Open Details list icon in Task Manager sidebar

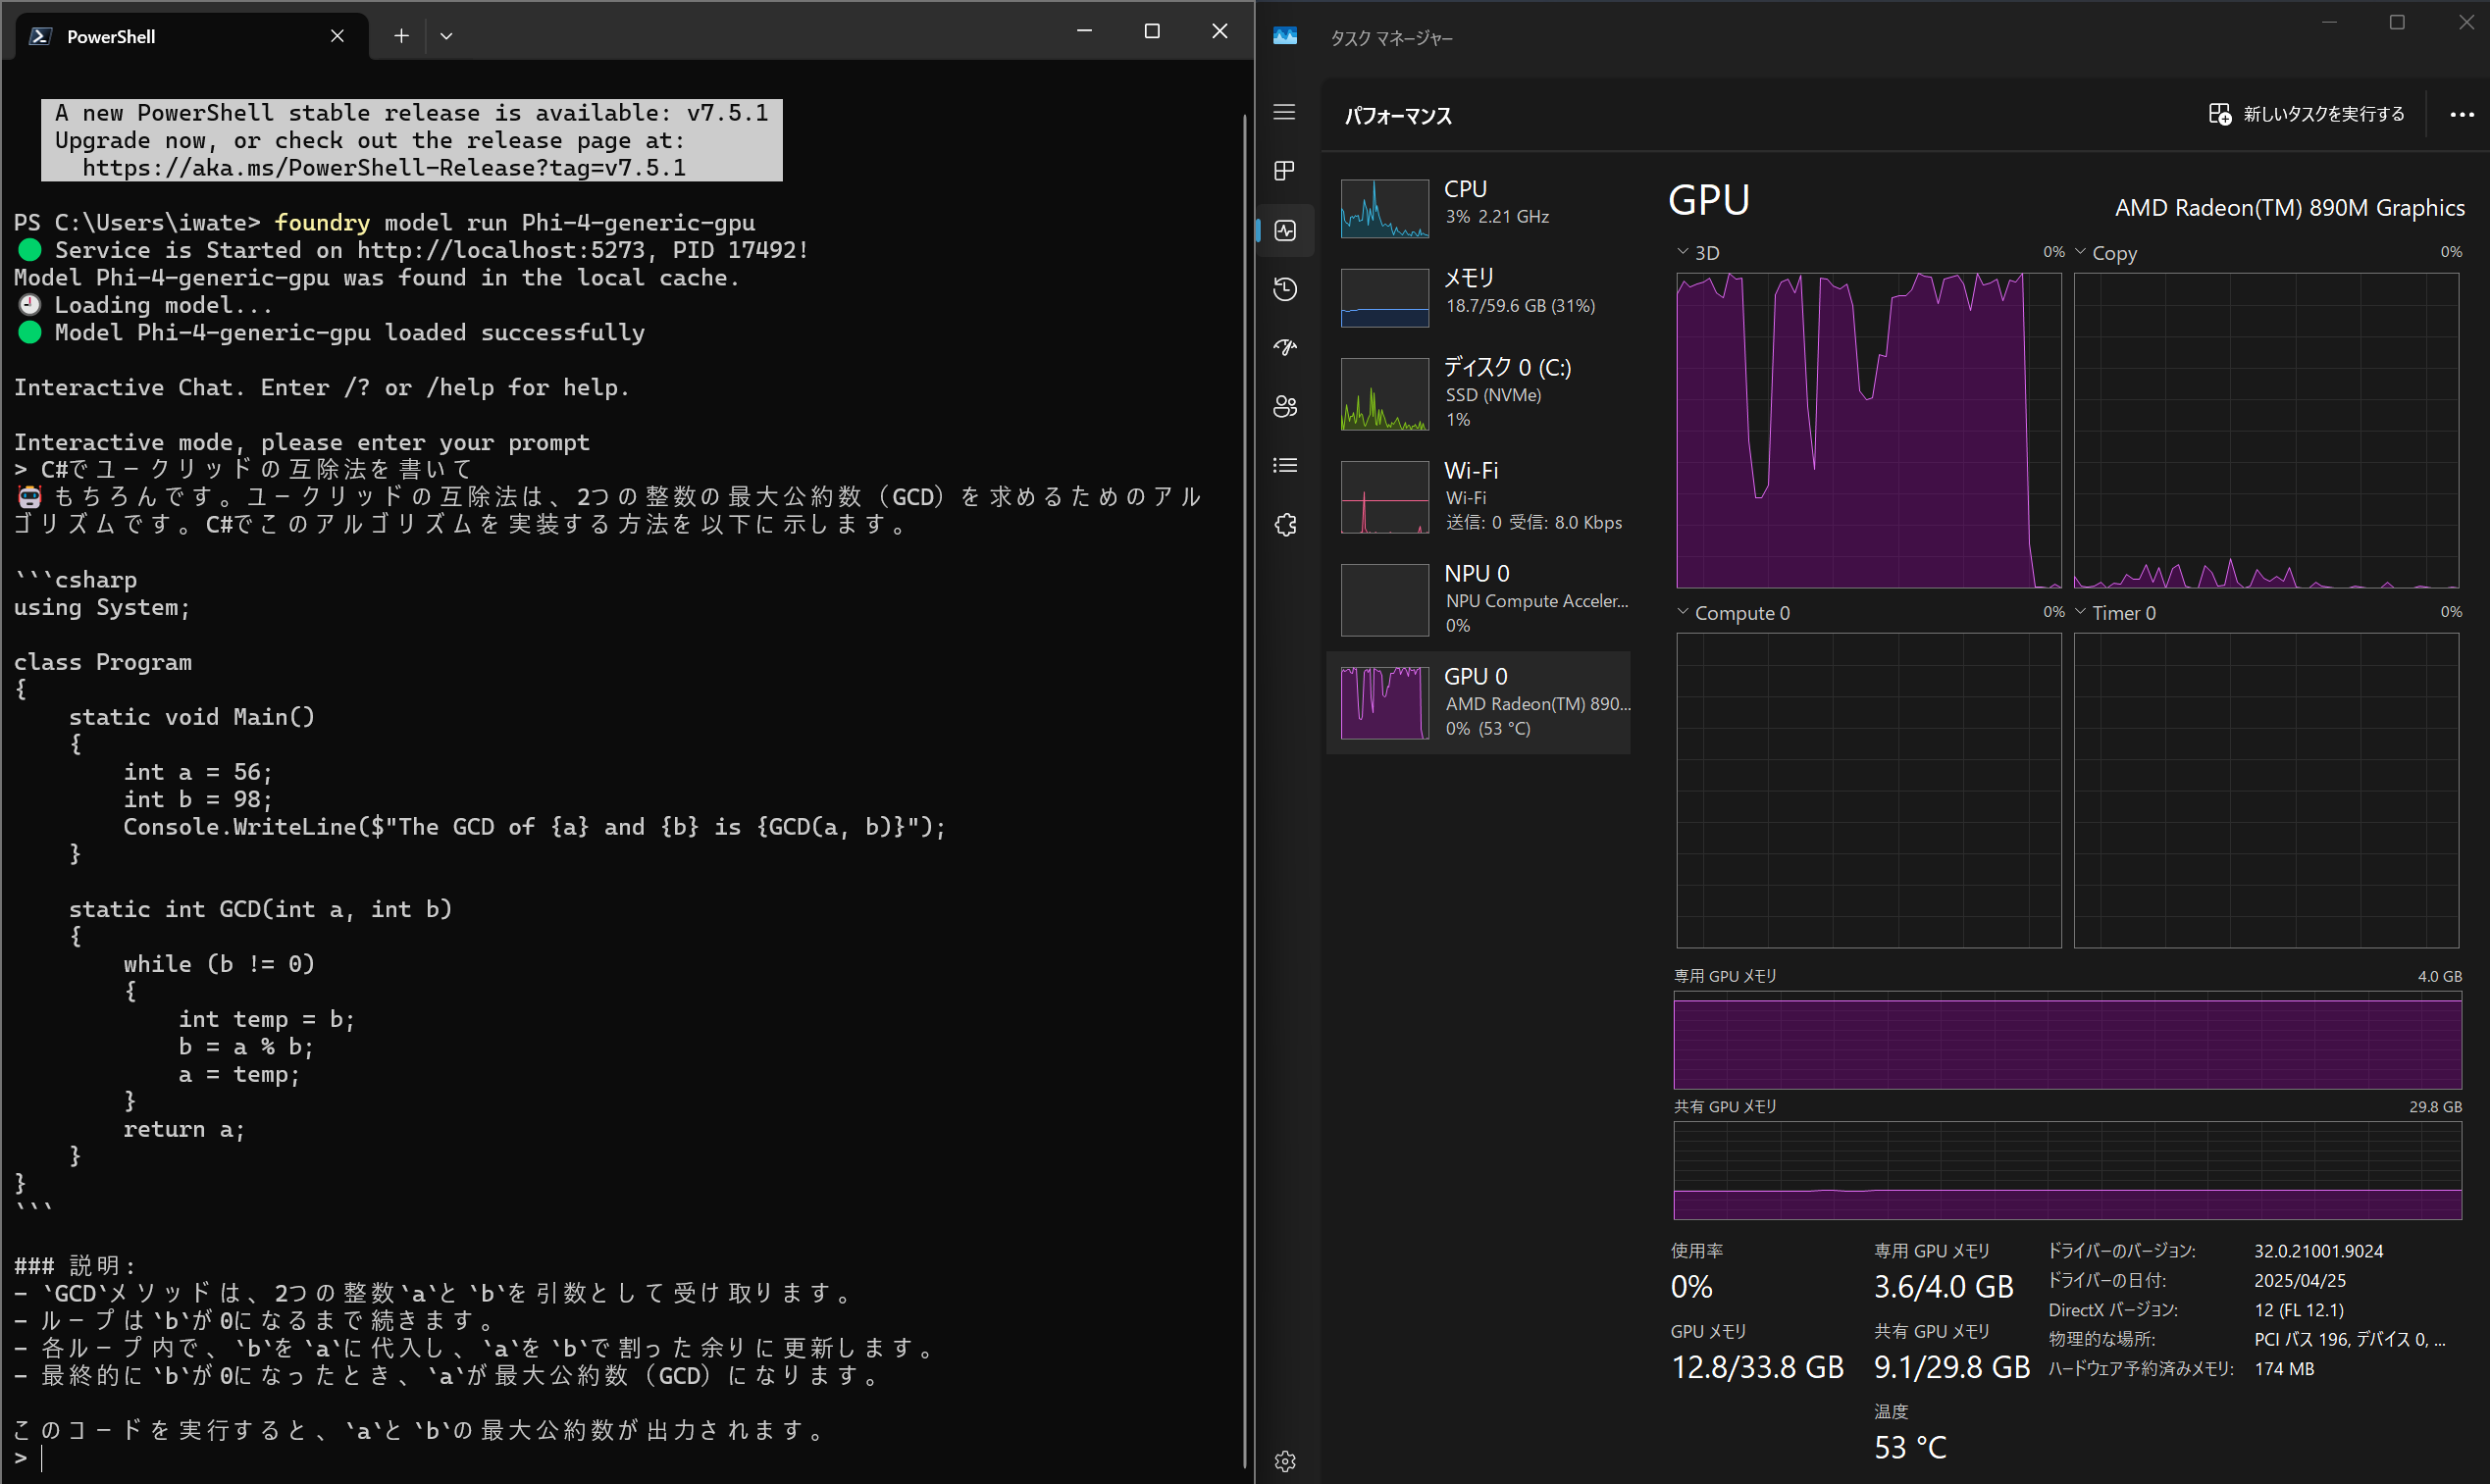click(x=1285, y=465)
